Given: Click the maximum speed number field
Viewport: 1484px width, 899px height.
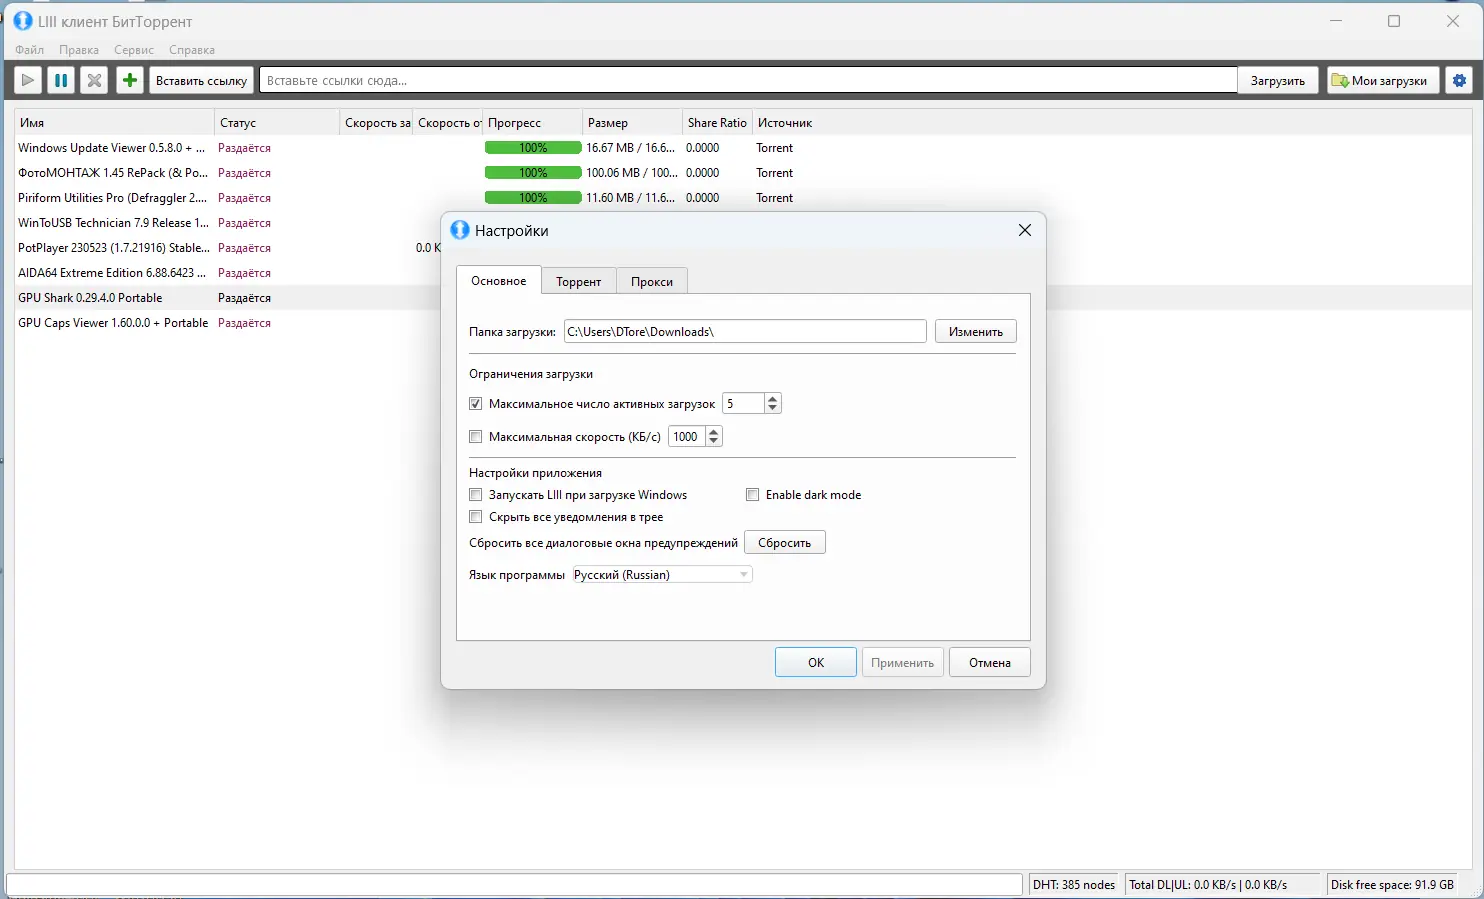Looking at the screenshot, I should pyautogui.click(x=687, y=437).
